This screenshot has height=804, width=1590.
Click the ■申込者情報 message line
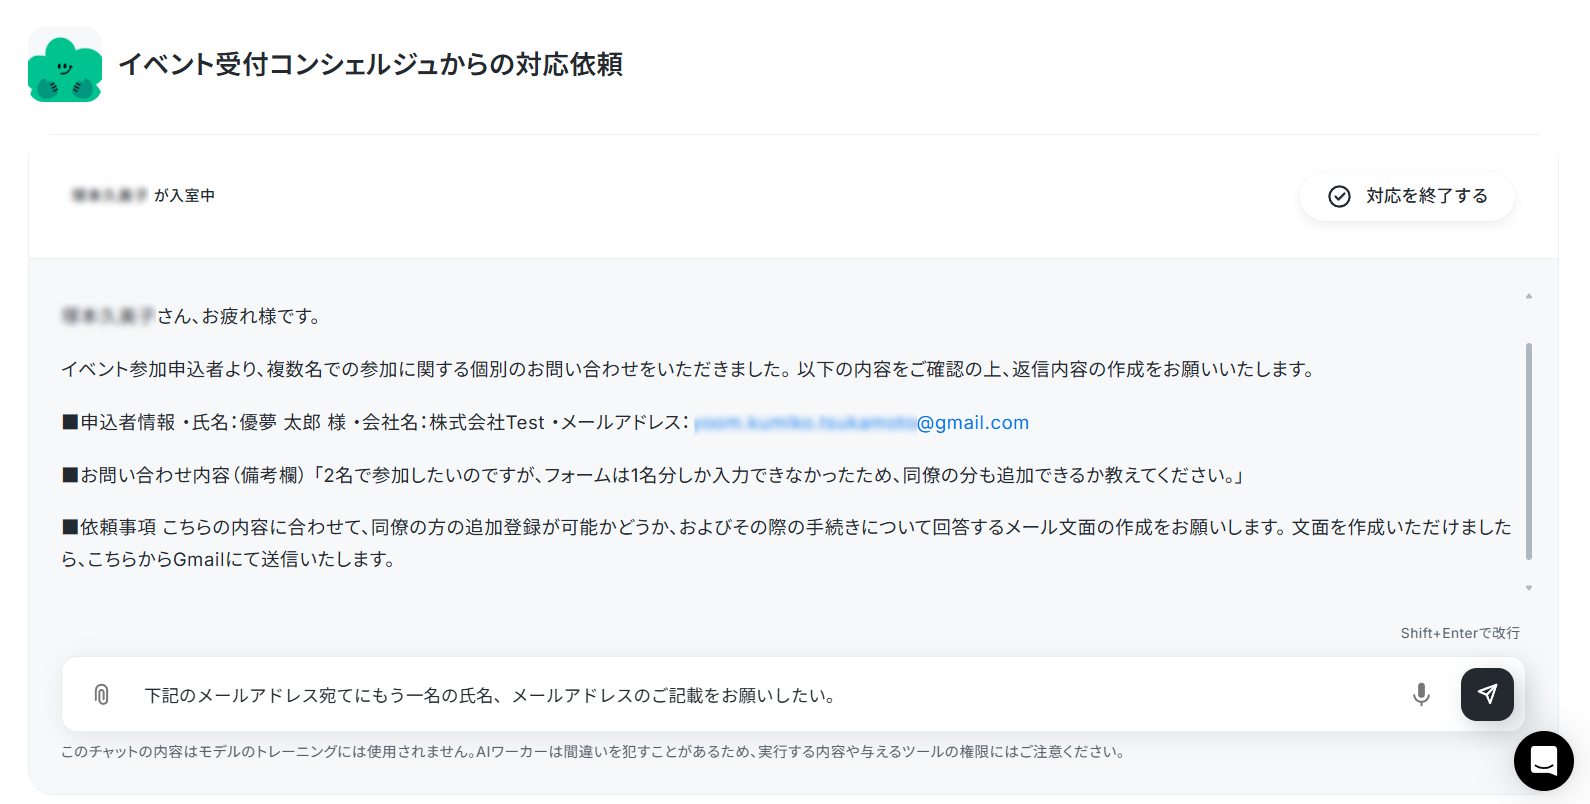[x=545, y=422]
